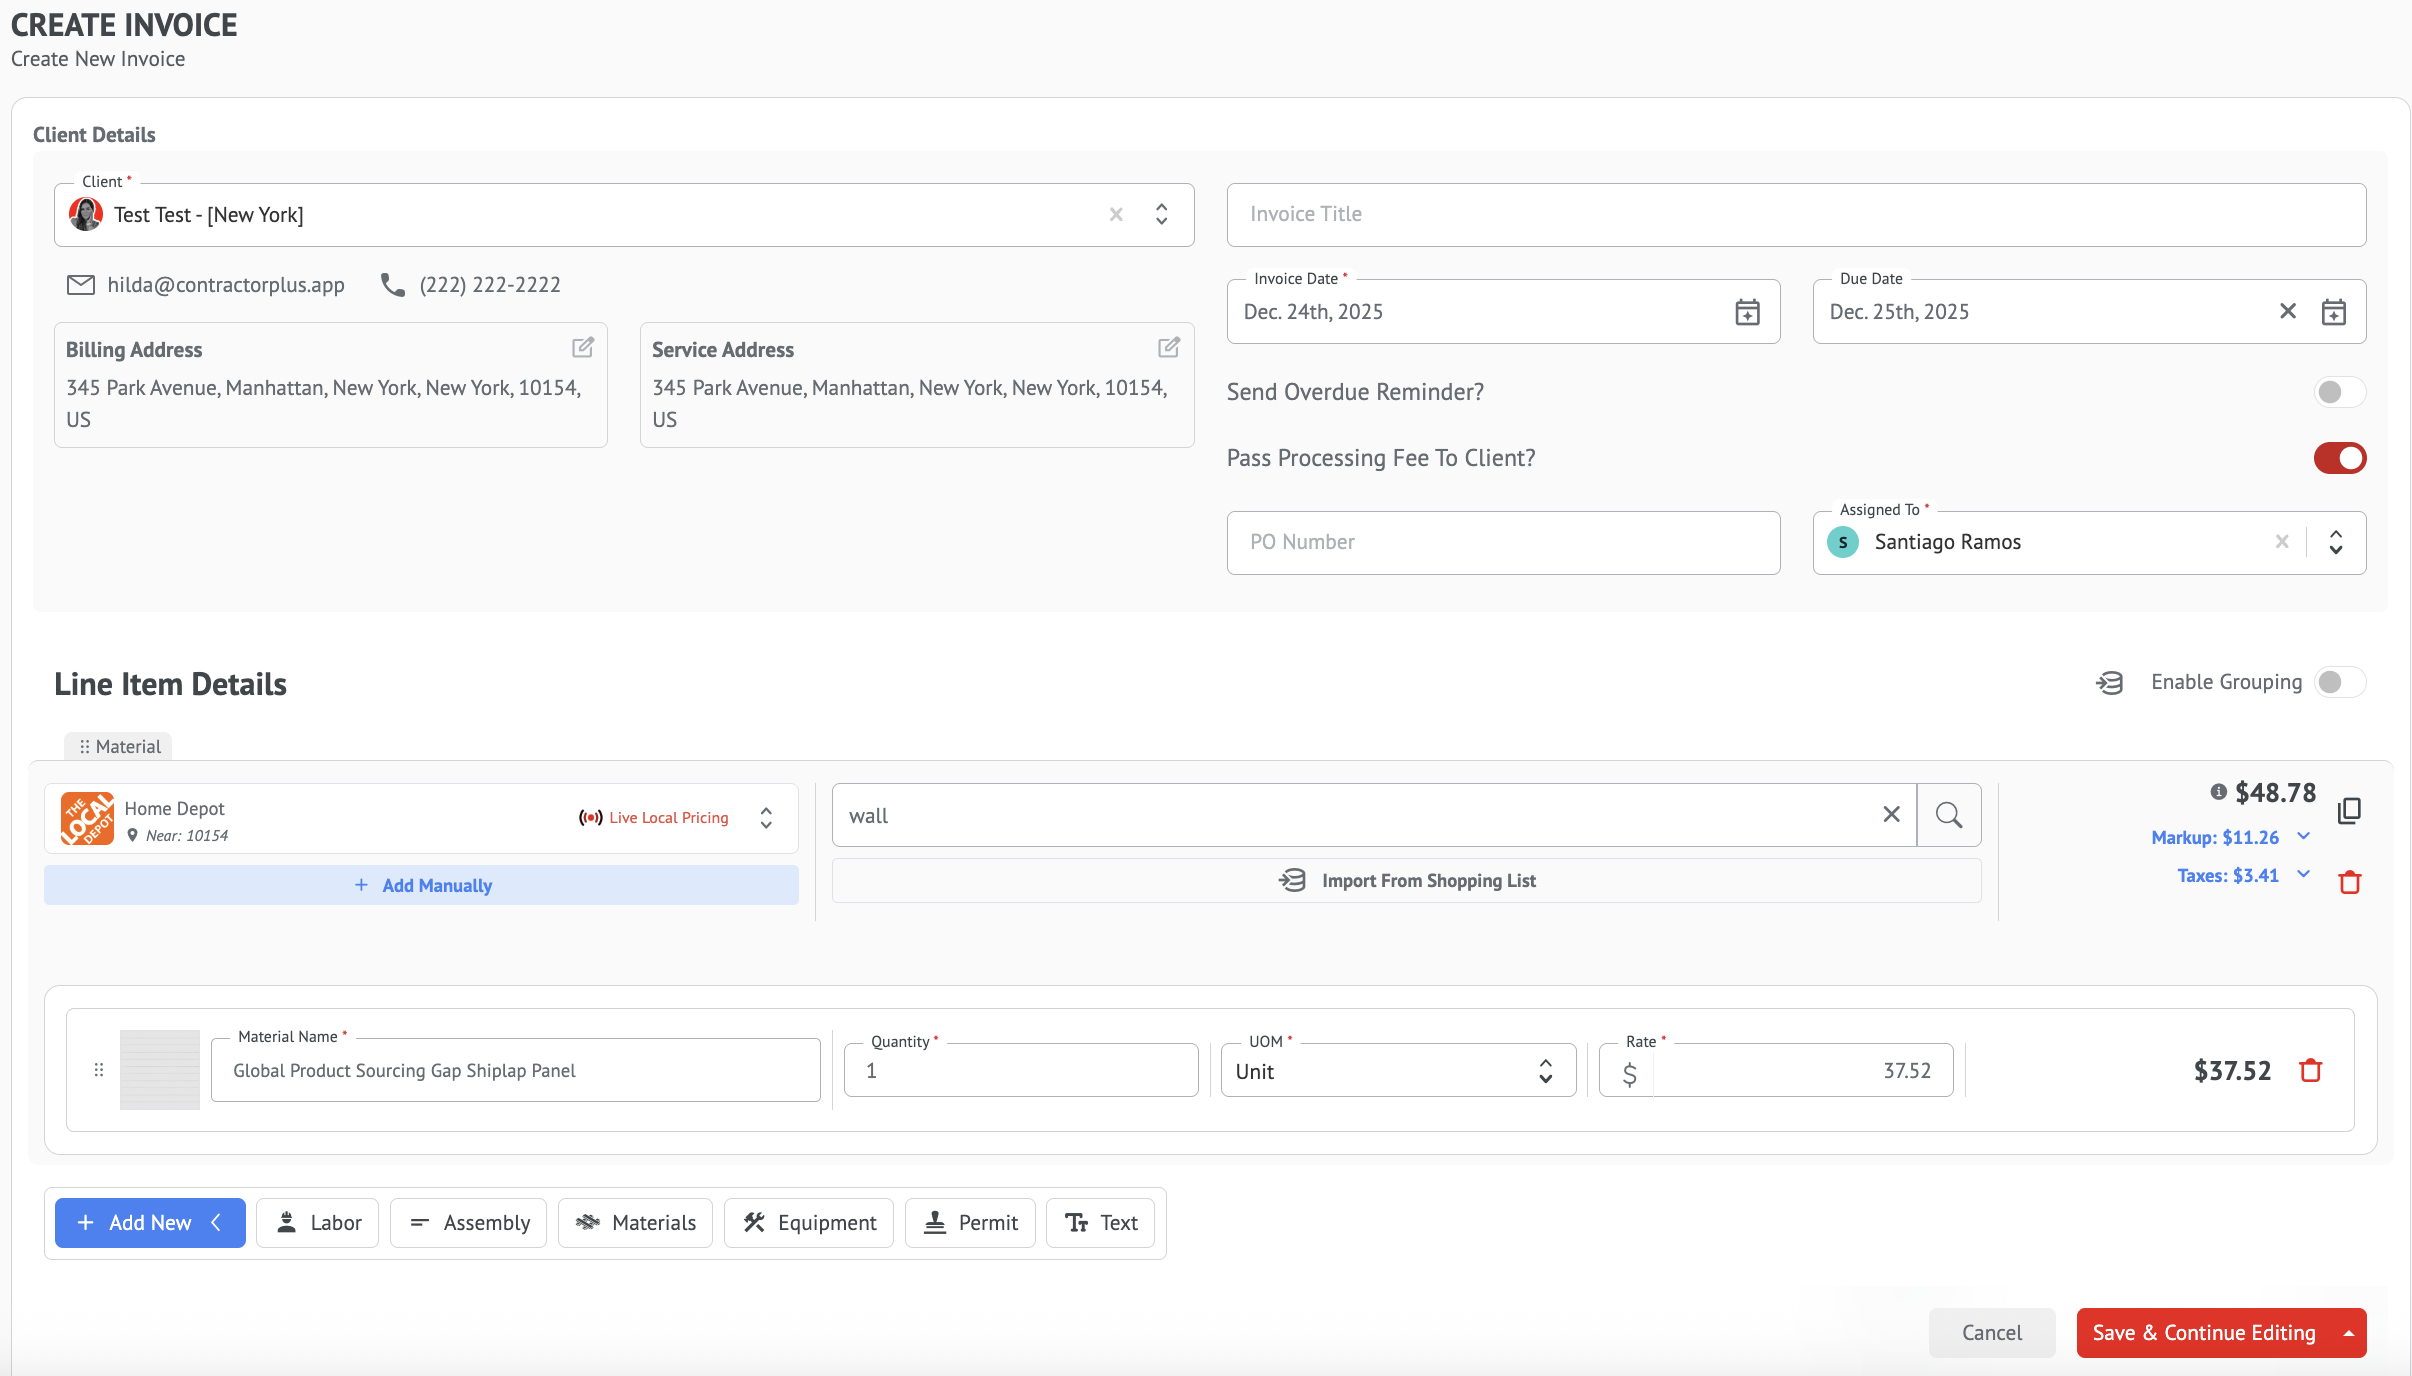This screenshot has width=2412, height=1376.
Task: Edit the Service Address pencil icon
Action: pos(1168,348)
